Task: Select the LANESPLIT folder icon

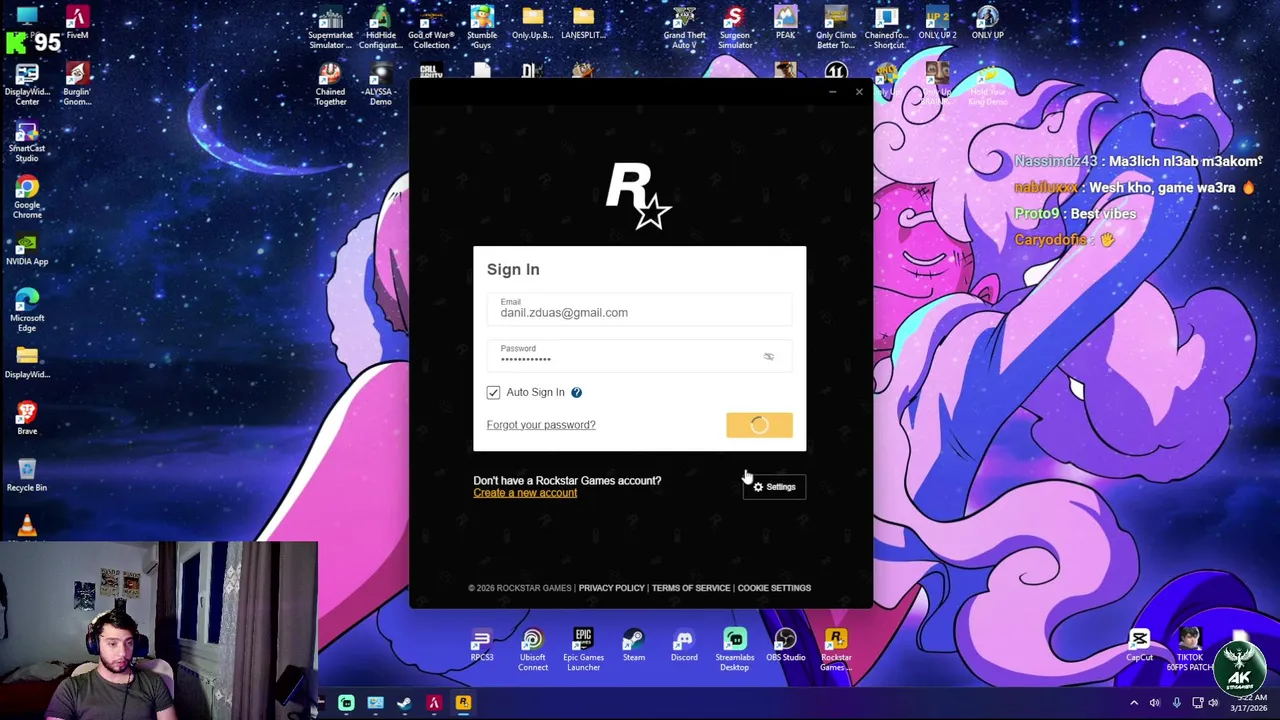Action: click(x=583, y=24)
